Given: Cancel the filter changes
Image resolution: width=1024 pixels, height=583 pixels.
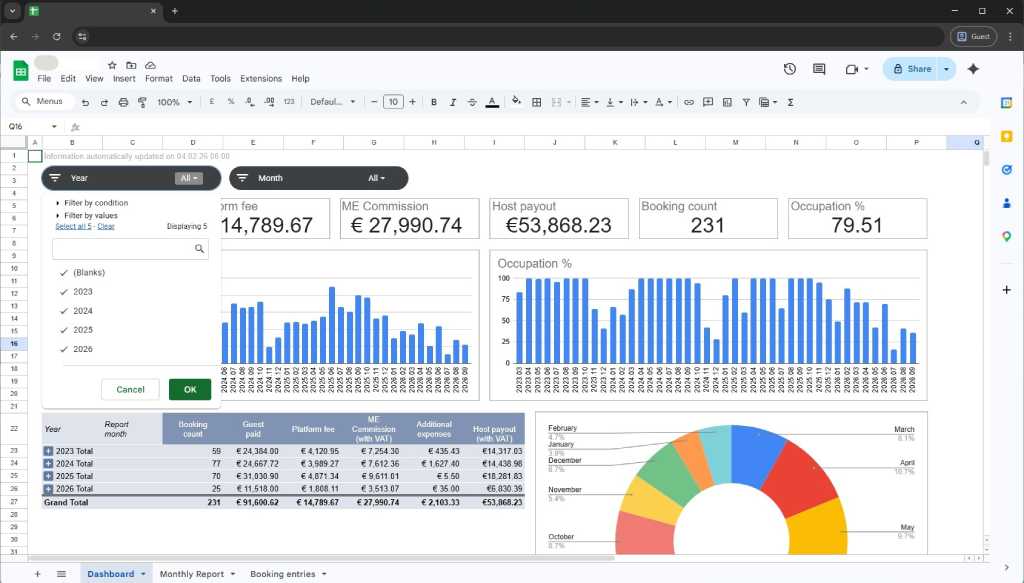Looking at the screenshot, I should (x=130, y=389).
